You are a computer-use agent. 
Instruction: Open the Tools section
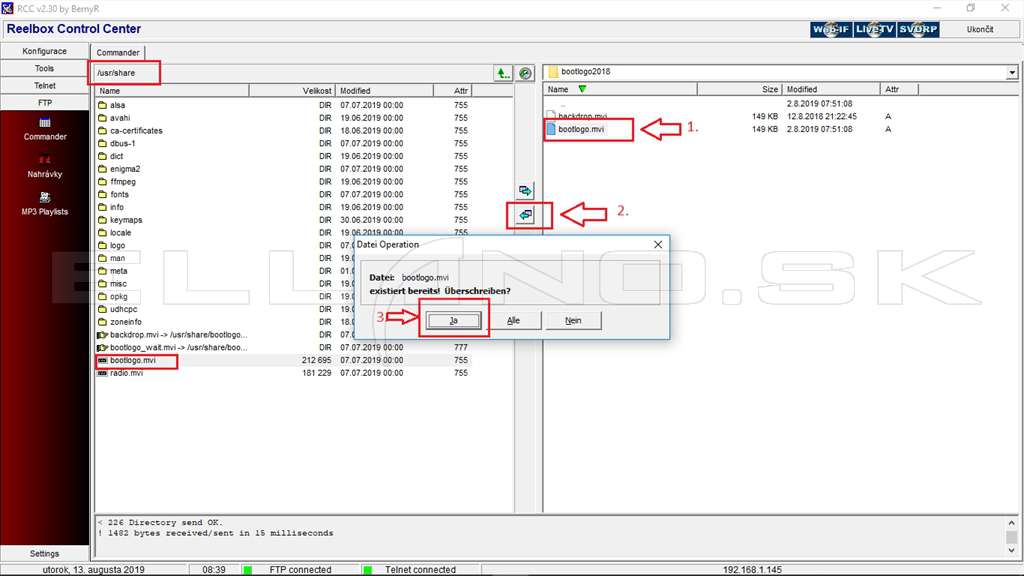pyautogui.click(x=44, y=69)
